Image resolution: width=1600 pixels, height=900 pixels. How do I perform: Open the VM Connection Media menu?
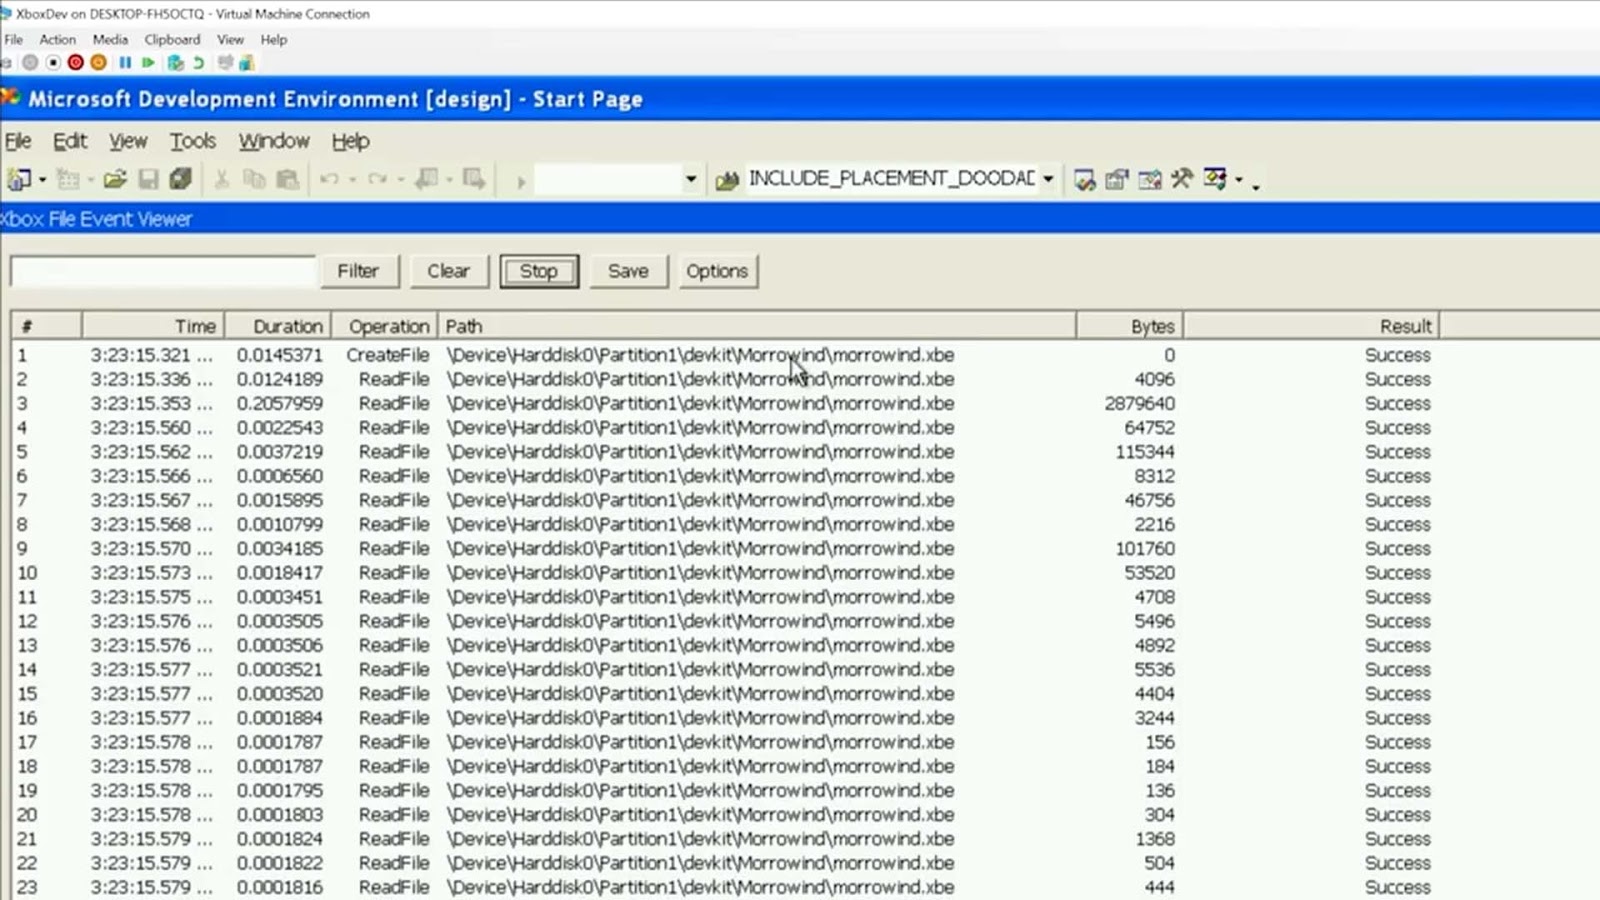(110, 39)
